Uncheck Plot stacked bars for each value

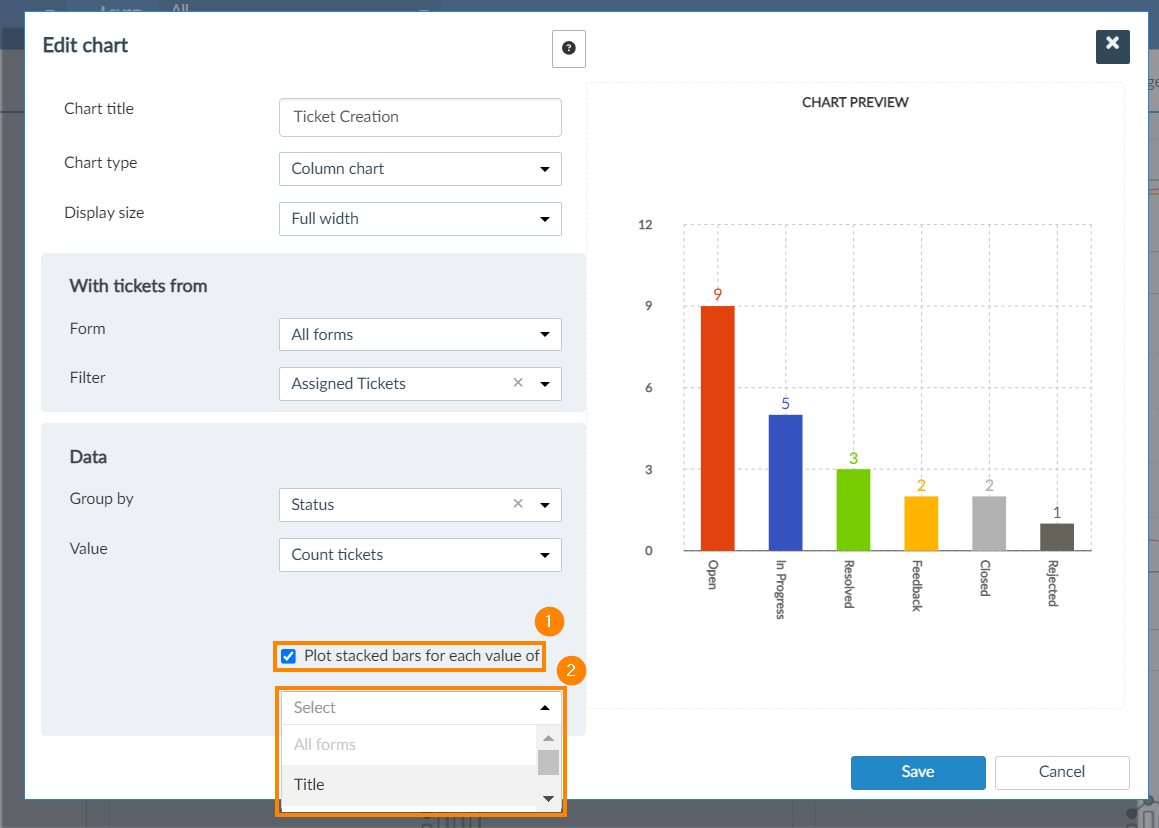pyautogui.click(x=289, y=656)
